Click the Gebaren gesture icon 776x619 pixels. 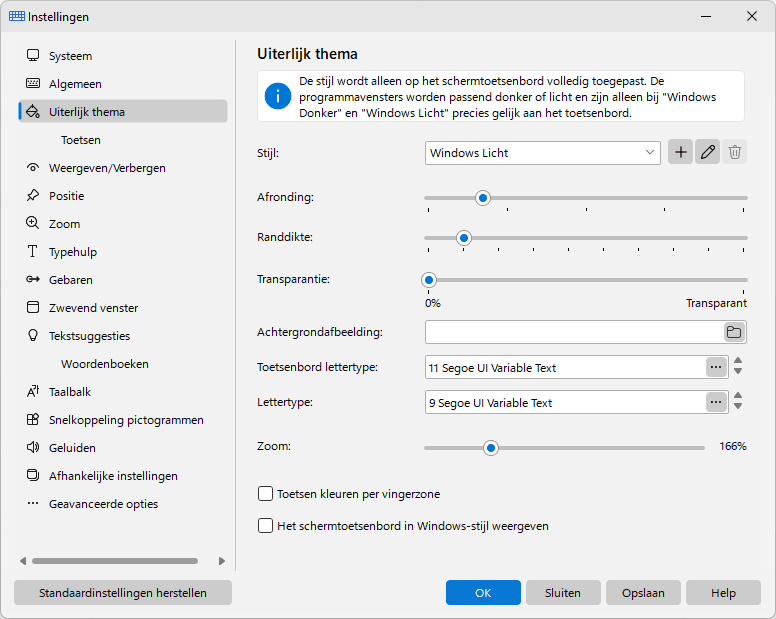[x=33, y=280]
